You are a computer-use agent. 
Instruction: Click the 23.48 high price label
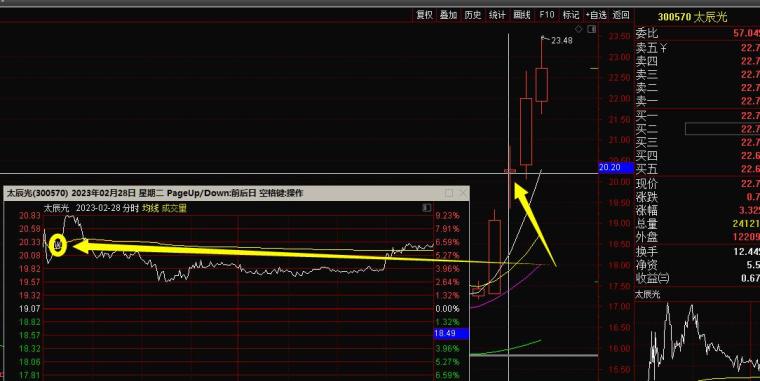pyautogui.click(x=562, y=41)
